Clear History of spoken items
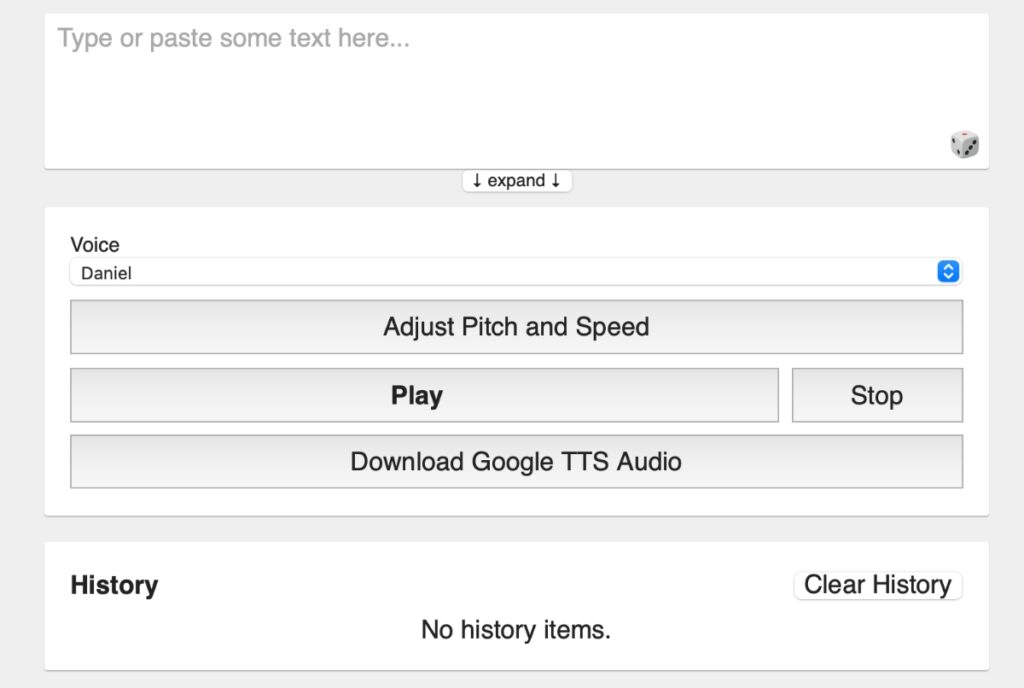Image resolution: width=1024 pixels, height=688 pixels. 878,585
